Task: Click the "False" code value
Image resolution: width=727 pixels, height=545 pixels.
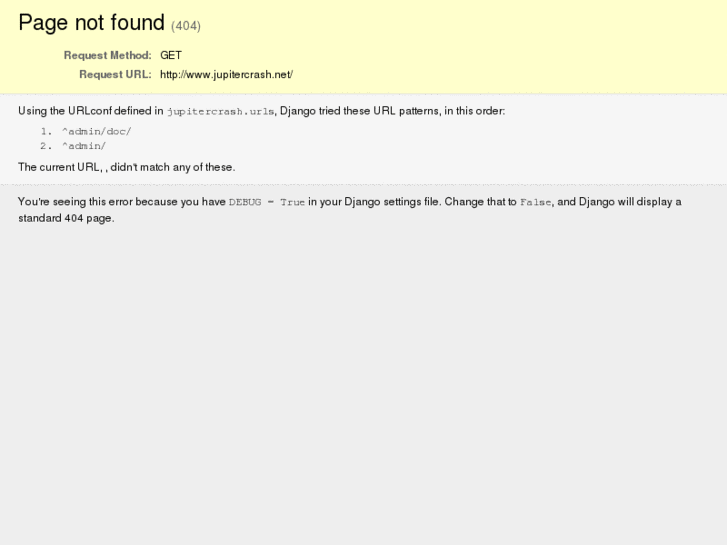Action: (535, 202)
